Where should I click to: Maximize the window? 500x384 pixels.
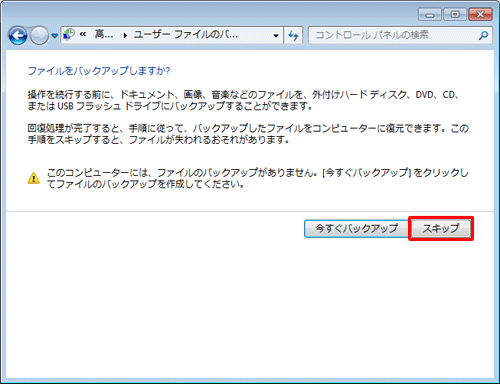click(x=455, y=15)
